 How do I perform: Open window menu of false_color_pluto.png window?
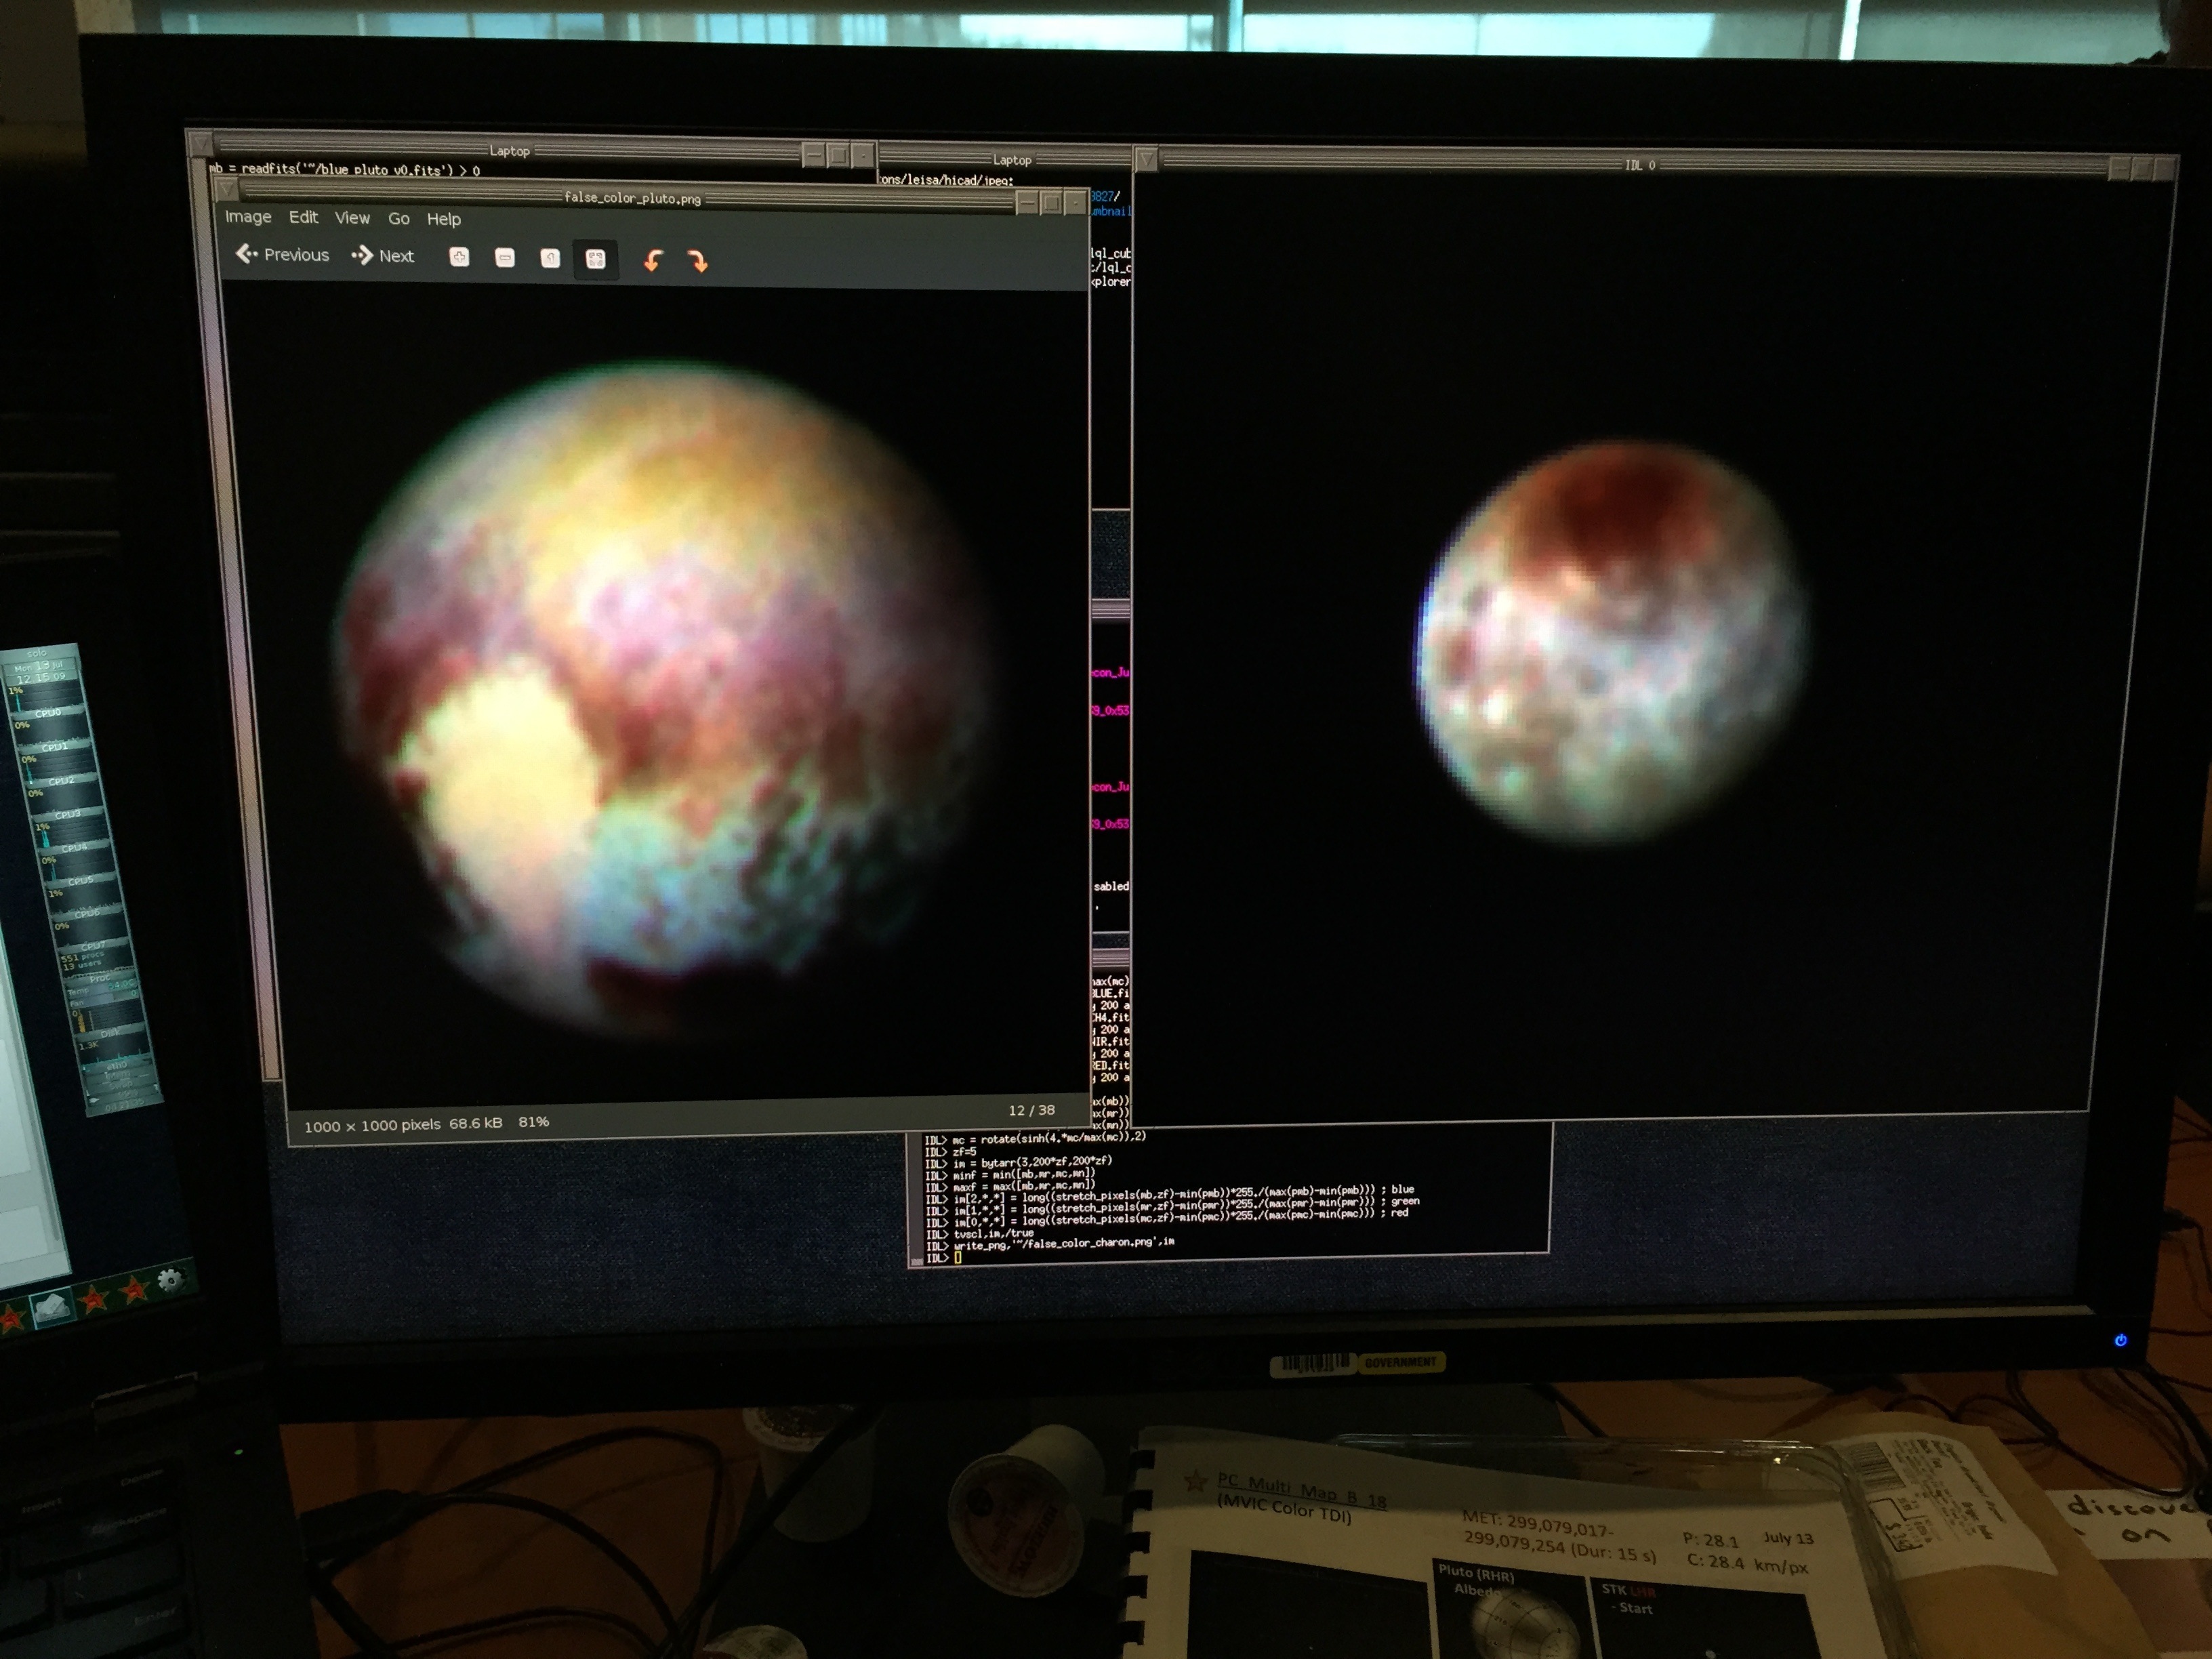pos(227,190)
